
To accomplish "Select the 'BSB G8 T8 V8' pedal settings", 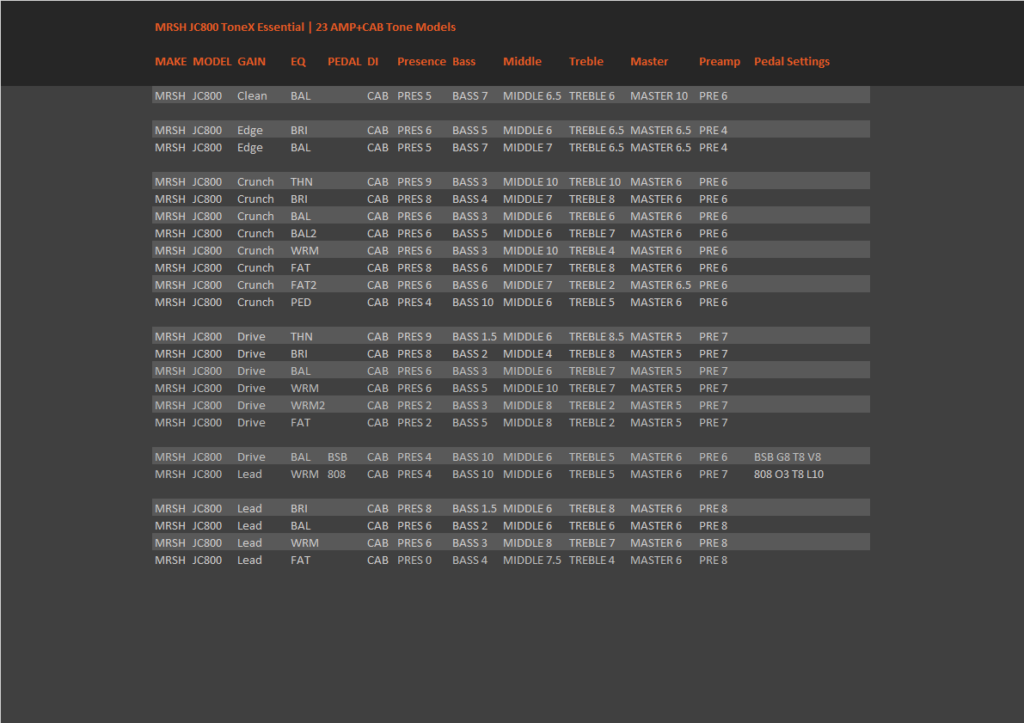I will 787,457.
